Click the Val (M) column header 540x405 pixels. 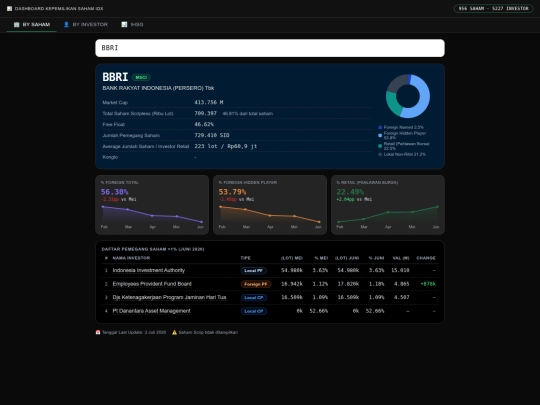(x=401, y=258)
